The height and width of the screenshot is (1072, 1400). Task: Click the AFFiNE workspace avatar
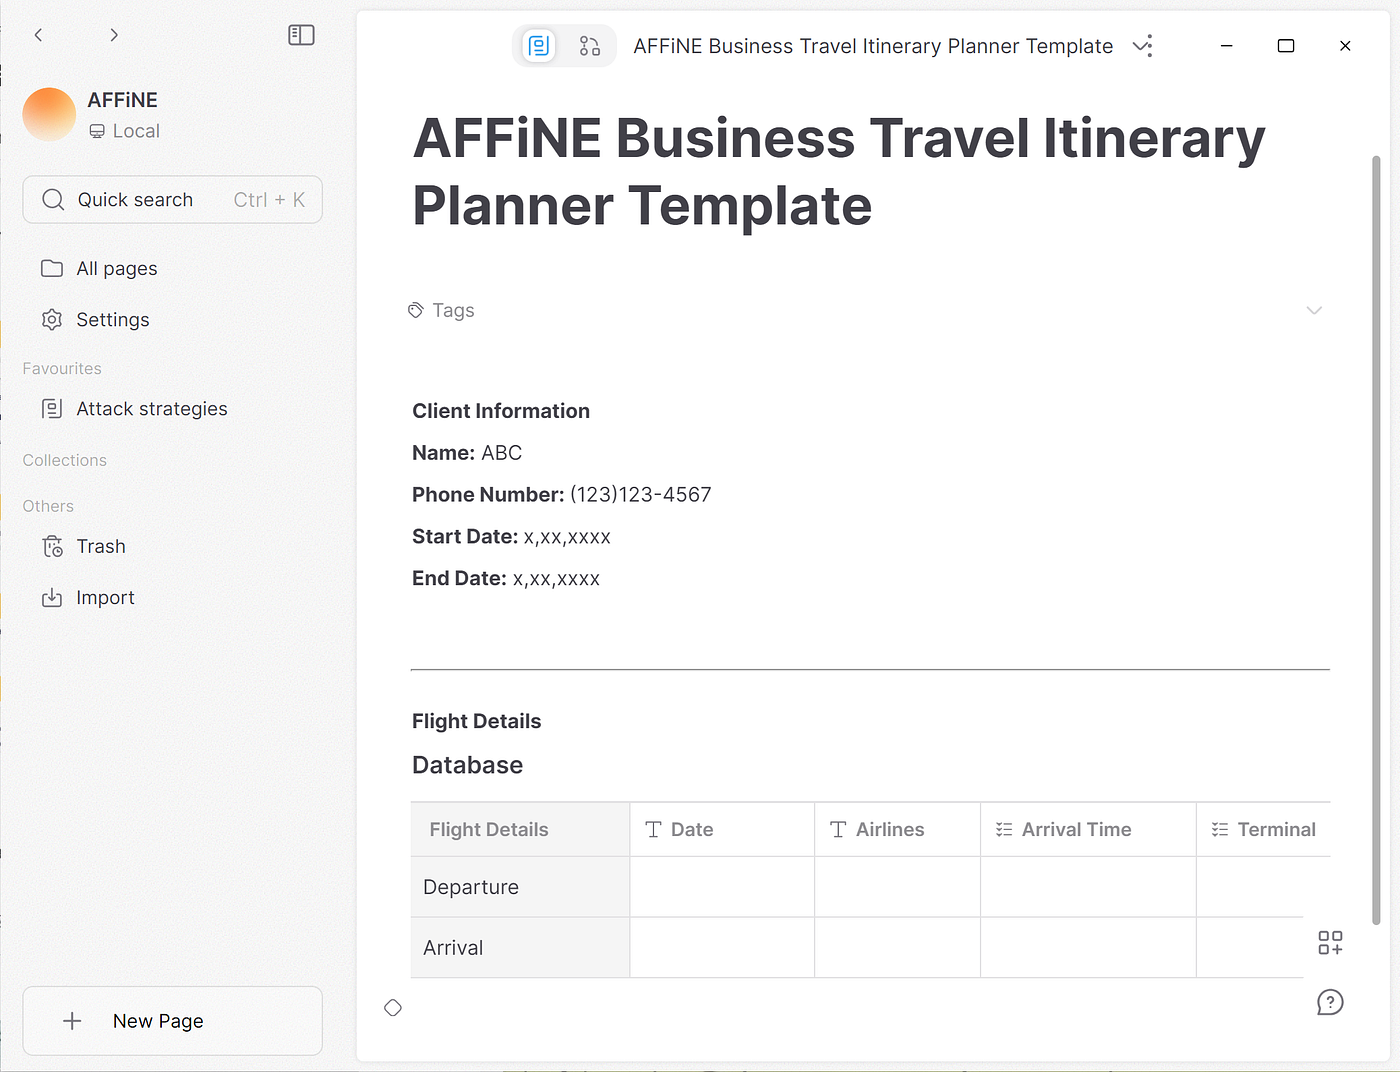49,114
